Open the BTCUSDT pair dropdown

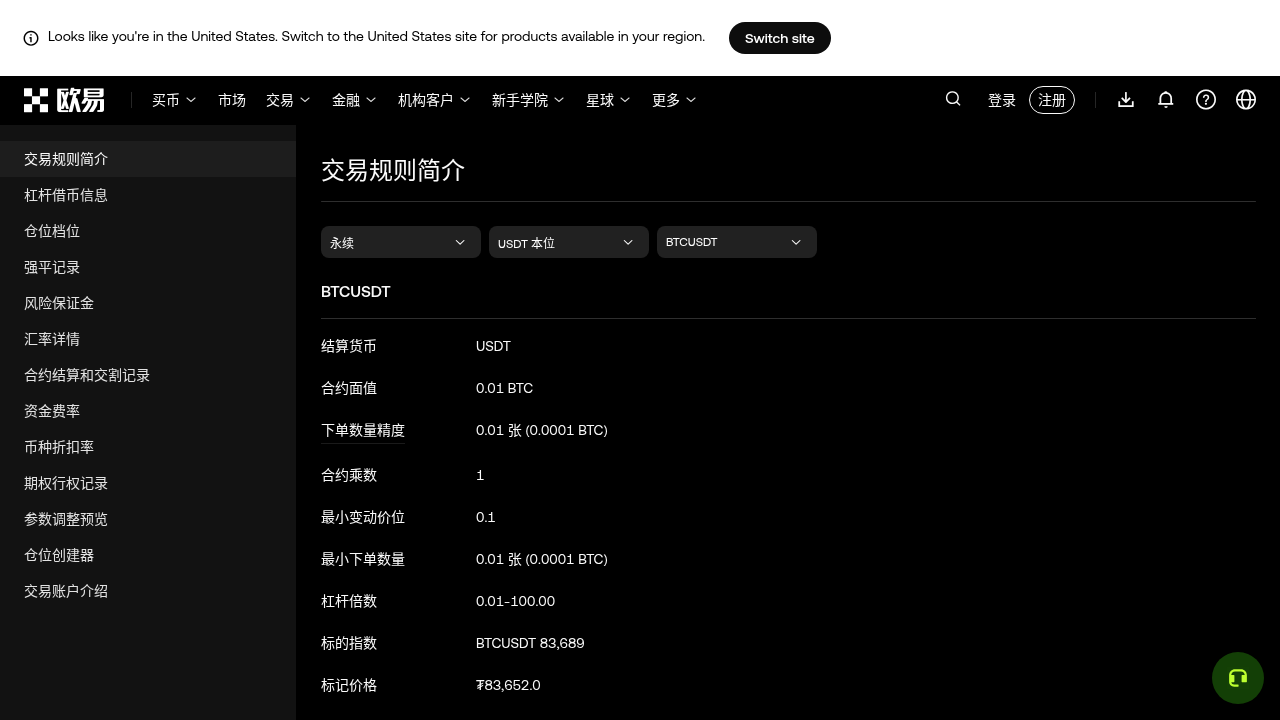coord(736,242)
